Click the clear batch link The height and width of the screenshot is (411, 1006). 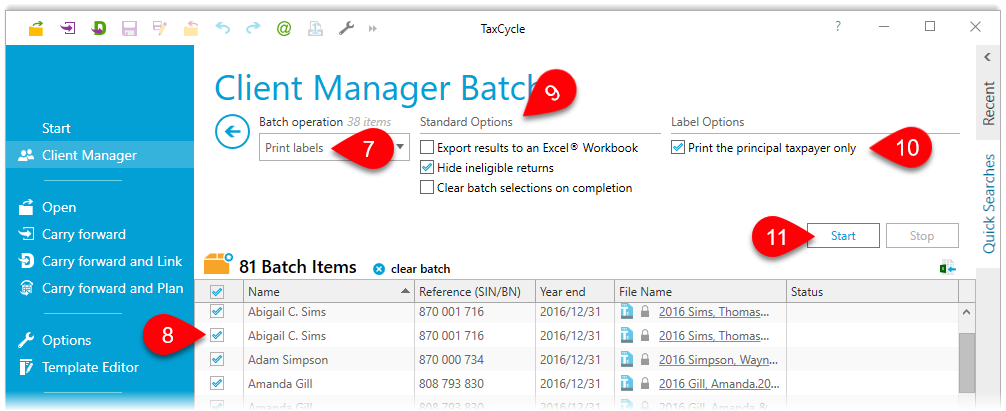point(420,269)
